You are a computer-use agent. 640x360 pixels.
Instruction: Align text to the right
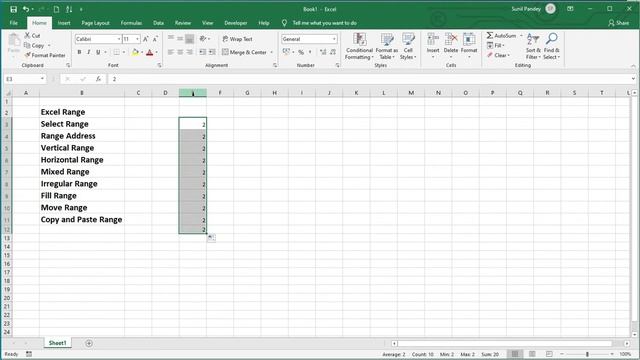tap(189, 52)
